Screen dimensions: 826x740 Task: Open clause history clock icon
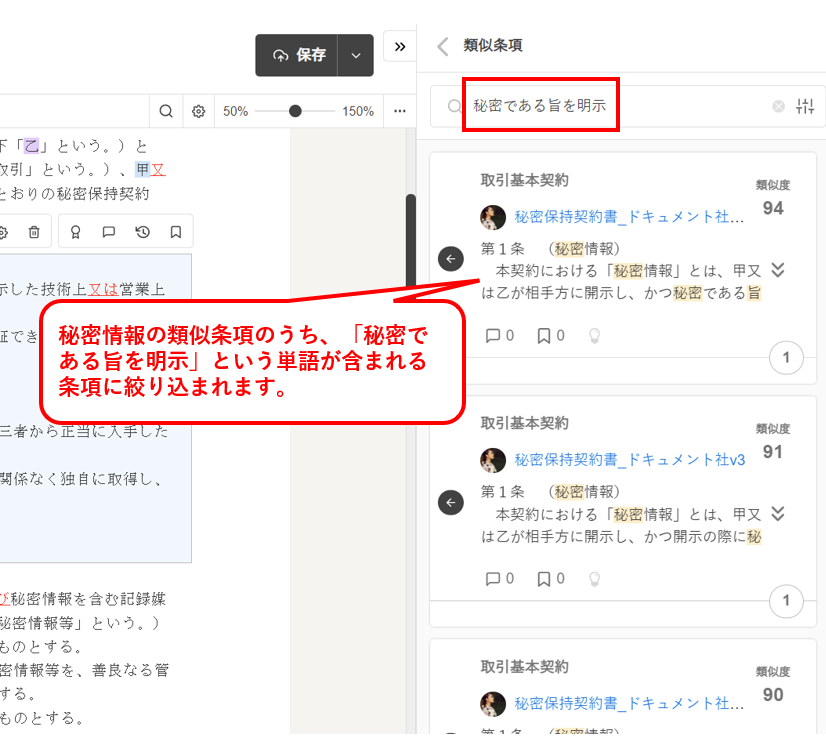[143, 232]
